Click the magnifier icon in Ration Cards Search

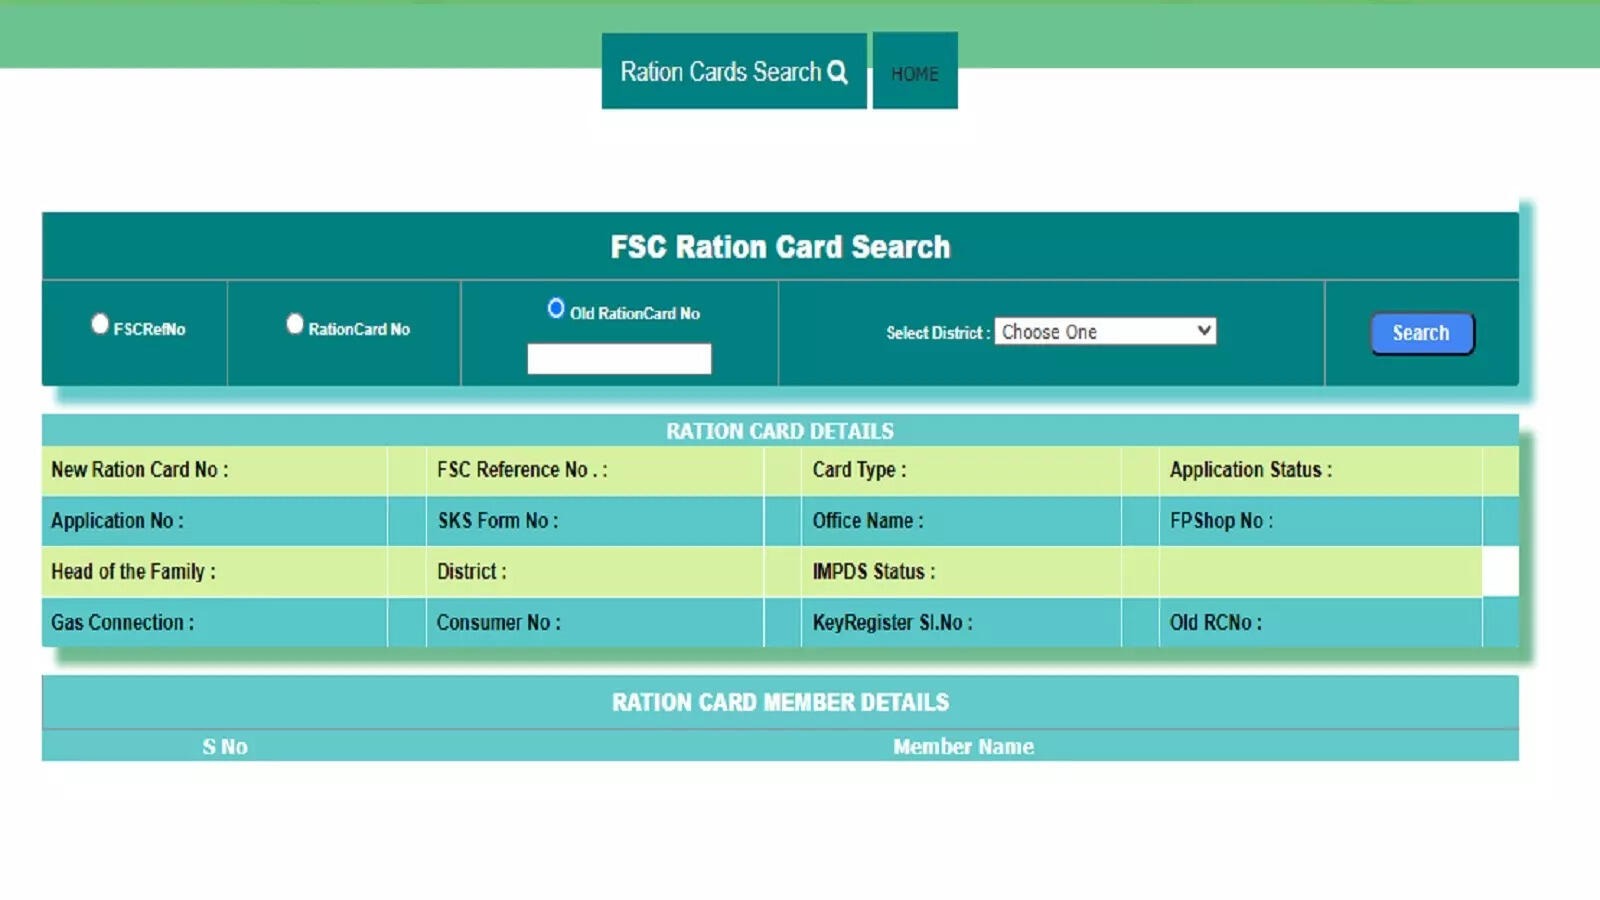click(838, 72)
